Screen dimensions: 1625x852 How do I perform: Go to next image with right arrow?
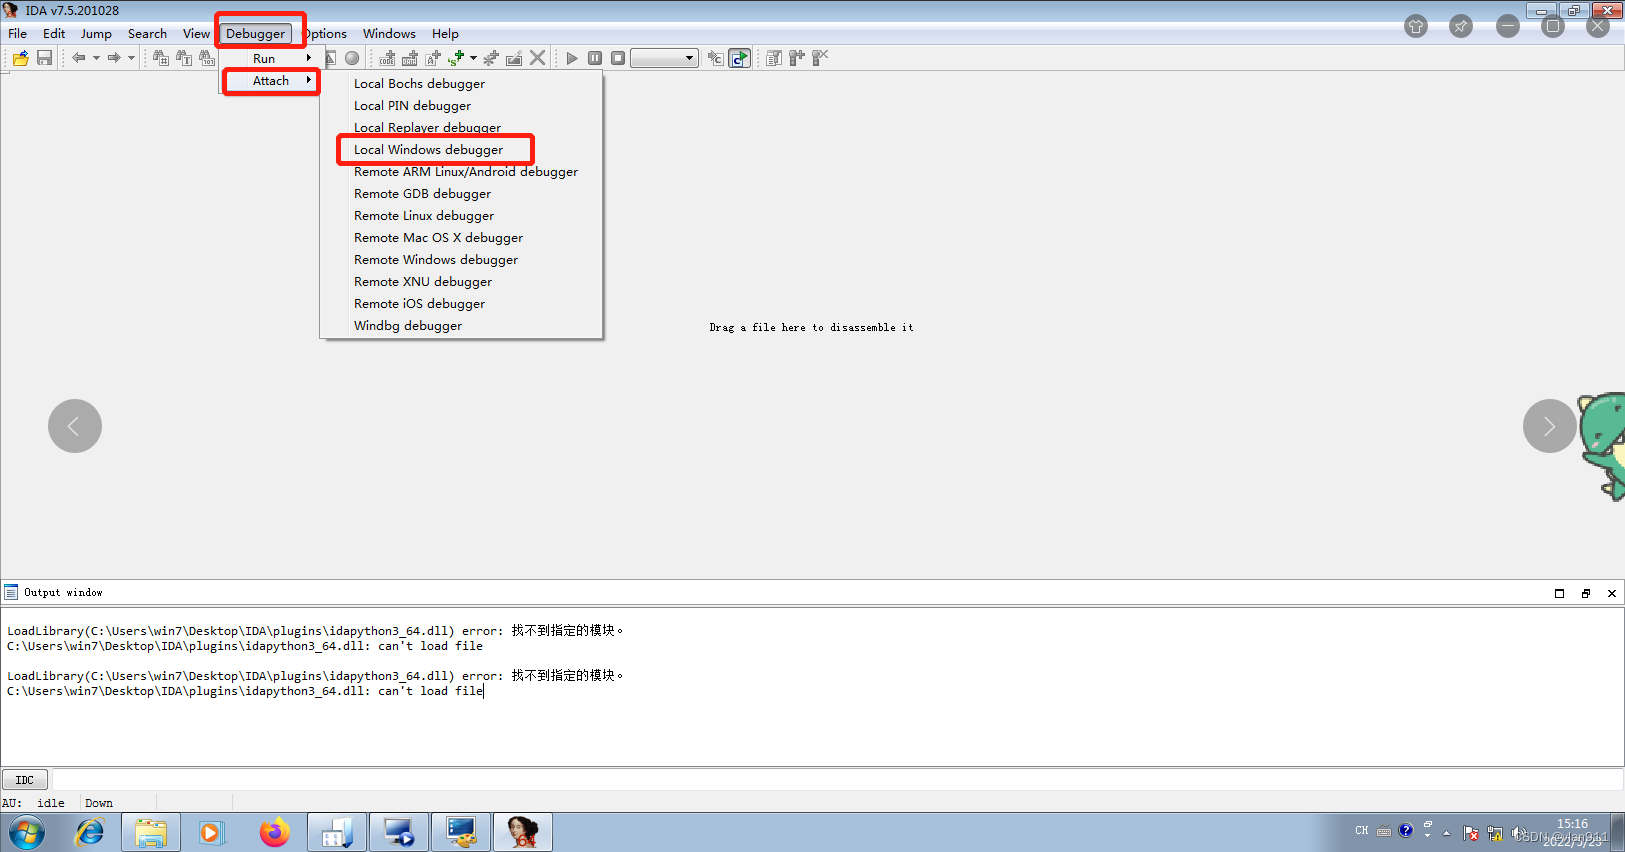coord(1550,426)
